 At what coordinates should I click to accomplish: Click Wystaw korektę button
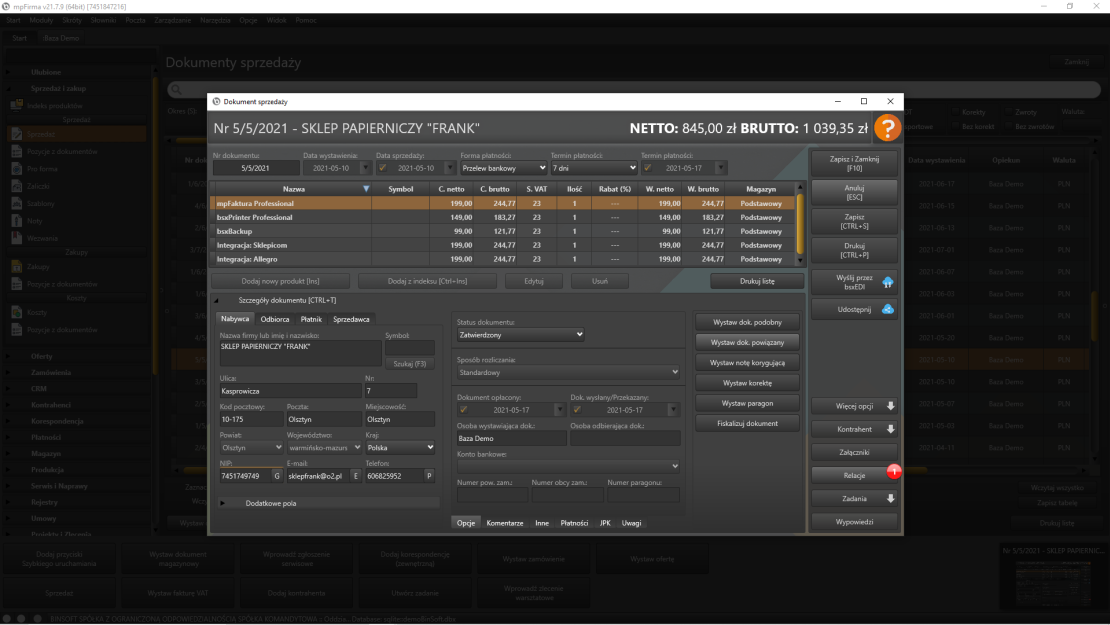point(748,383)
